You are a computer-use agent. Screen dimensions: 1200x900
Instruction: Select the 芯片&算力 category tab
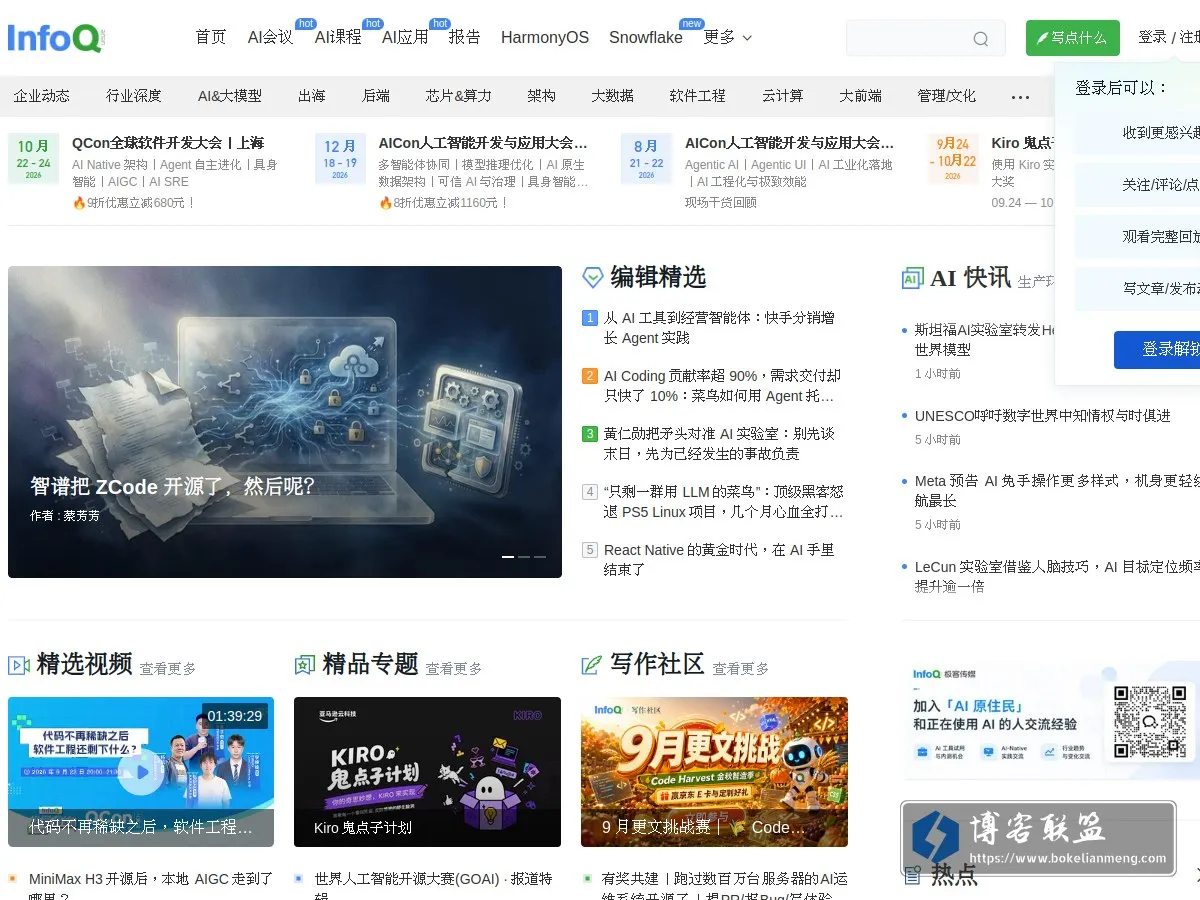[459, 96]
